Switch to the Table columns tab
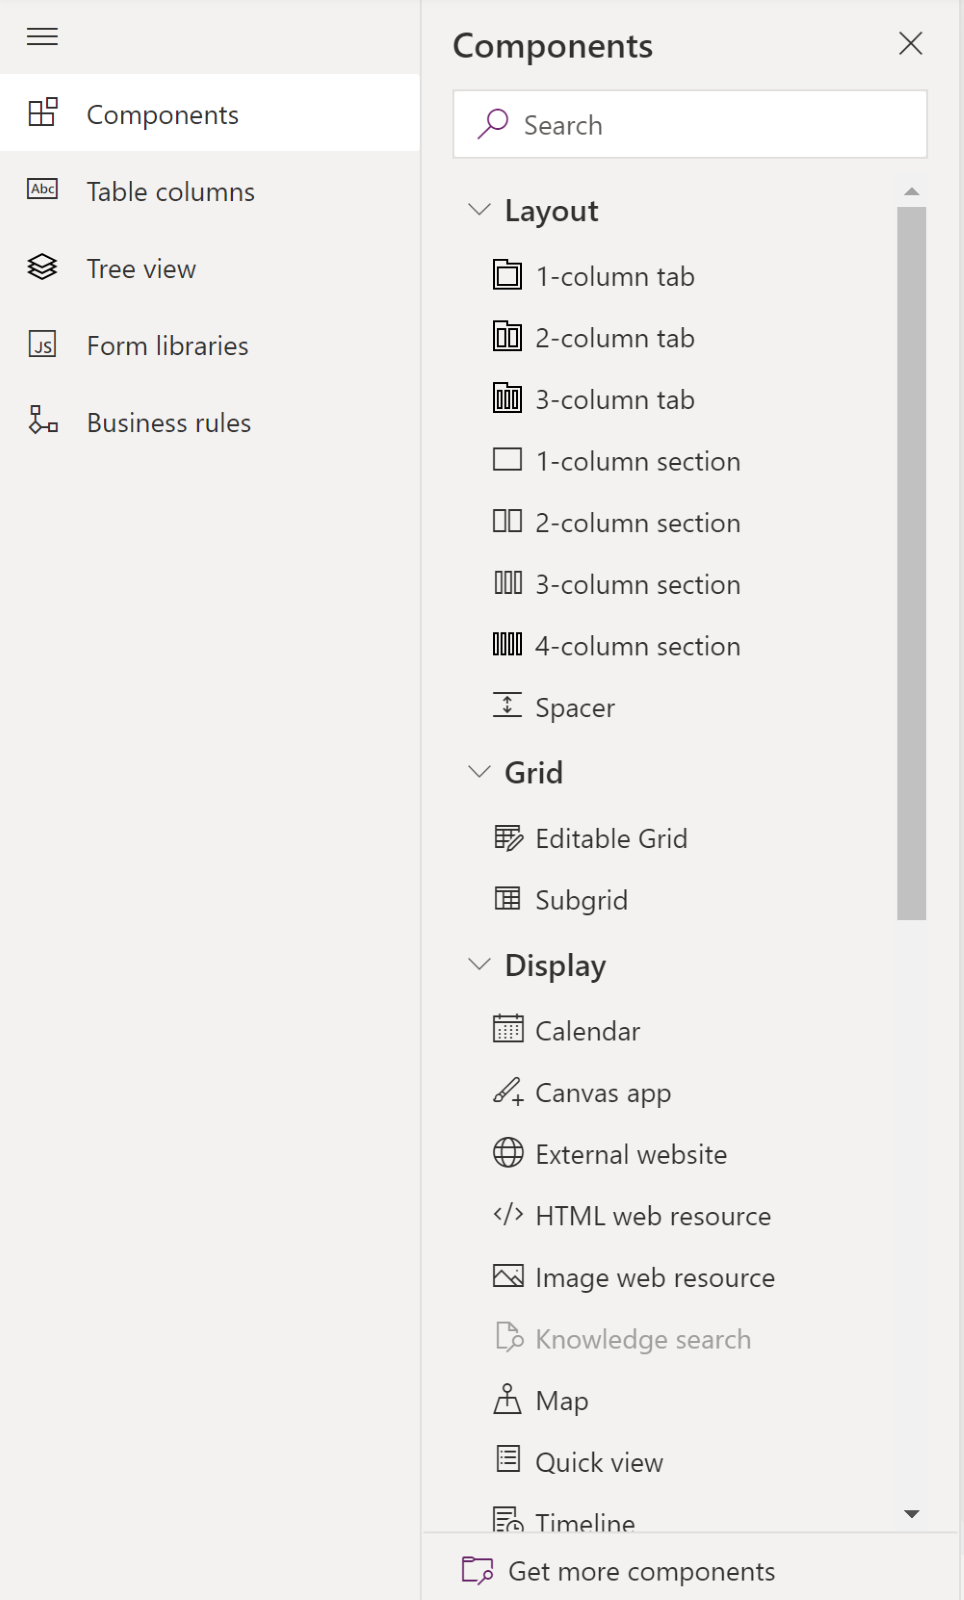The image size is (964, 1600). pos(170,191)
